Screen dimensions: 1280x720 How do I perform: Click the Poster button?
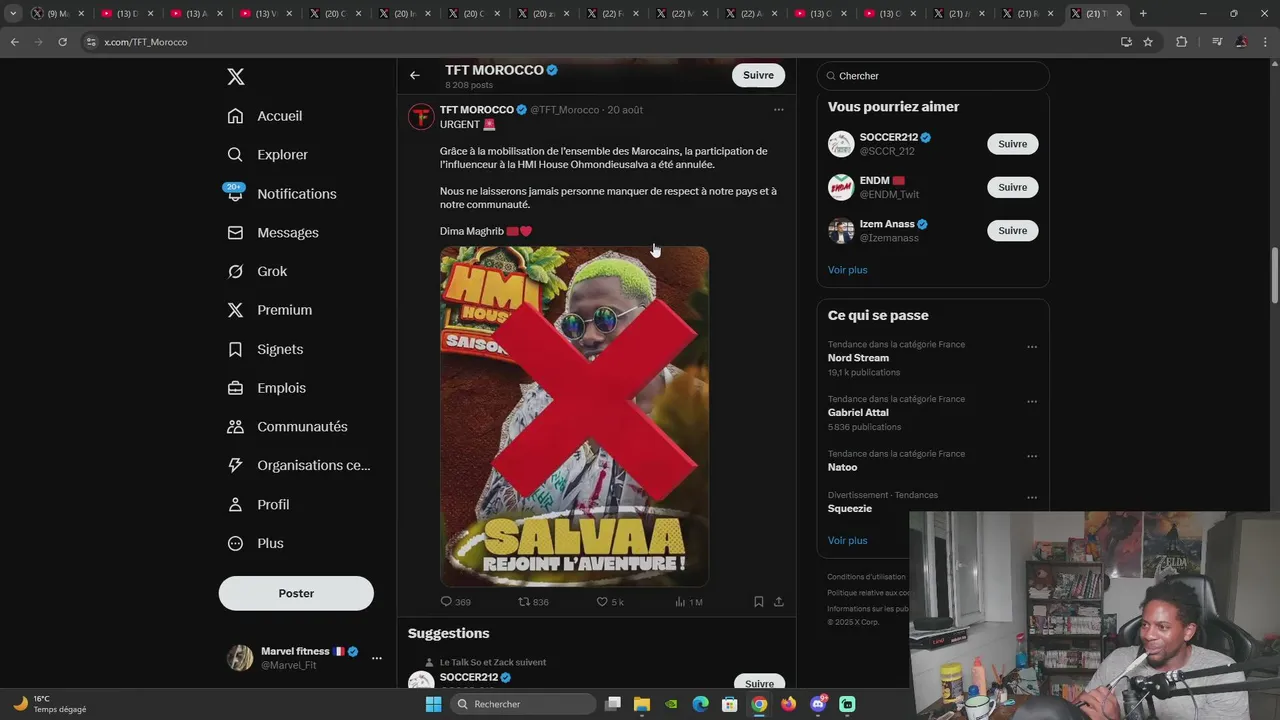pyautogui.click(x=296, y=593)
